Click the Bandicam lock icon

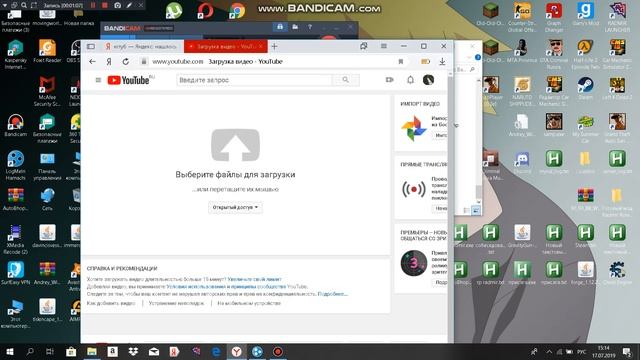(280, 27)
